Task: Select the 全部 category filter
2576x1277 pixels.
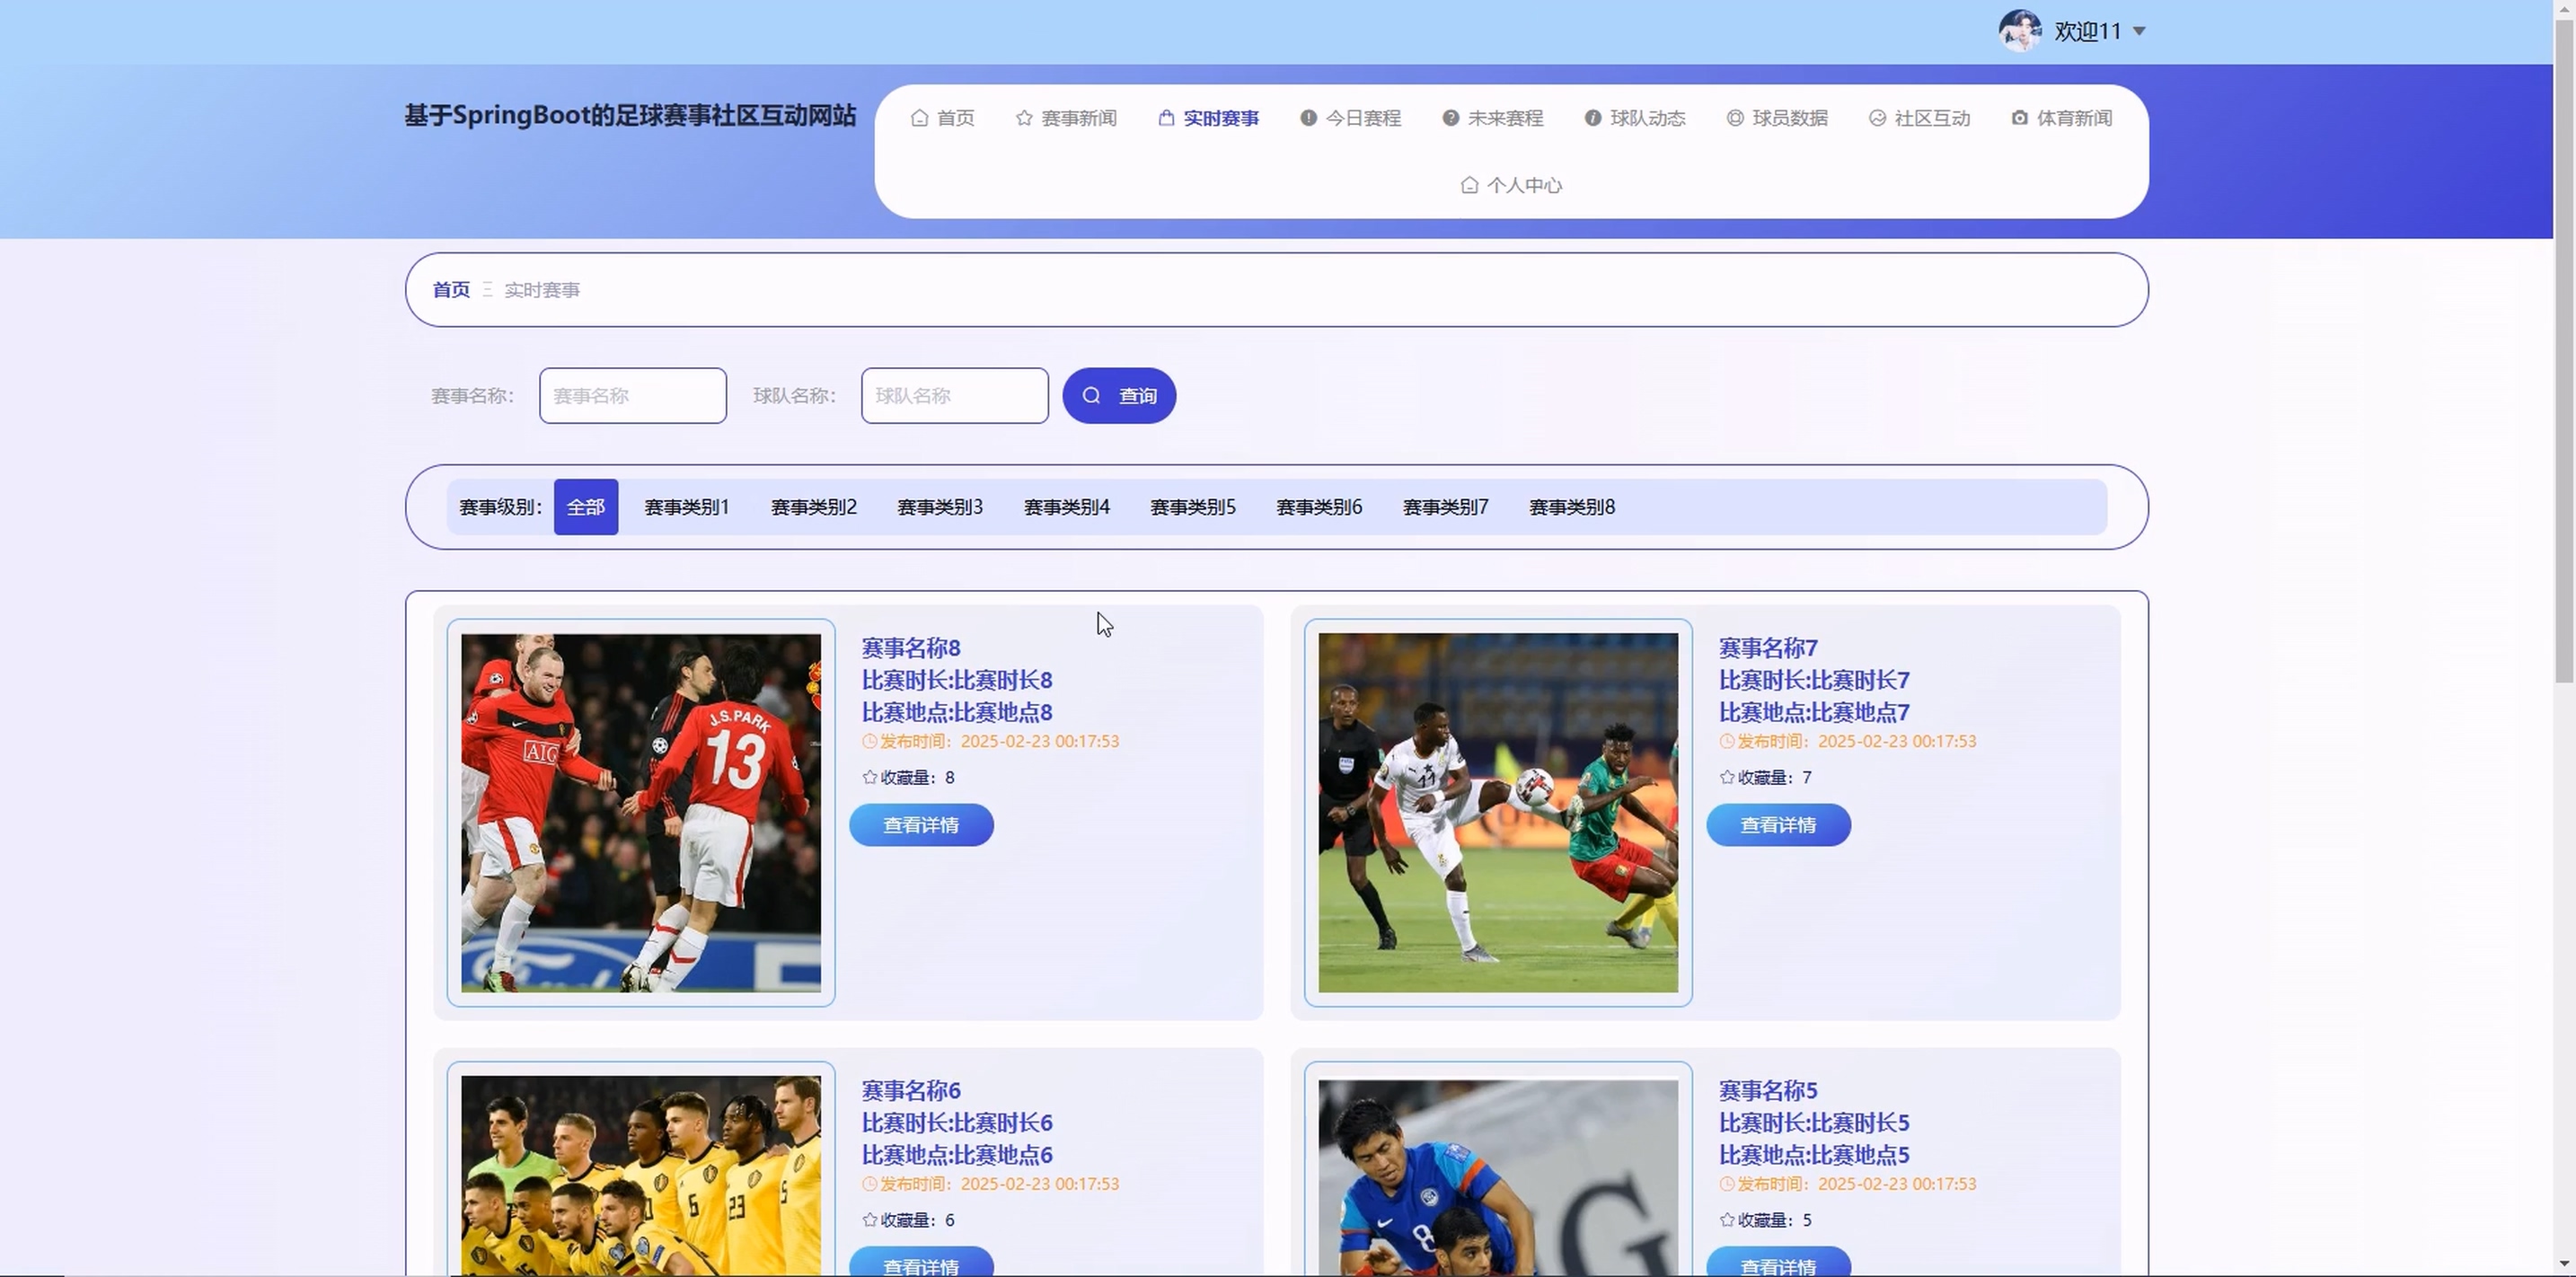Action: coord(586,507)
